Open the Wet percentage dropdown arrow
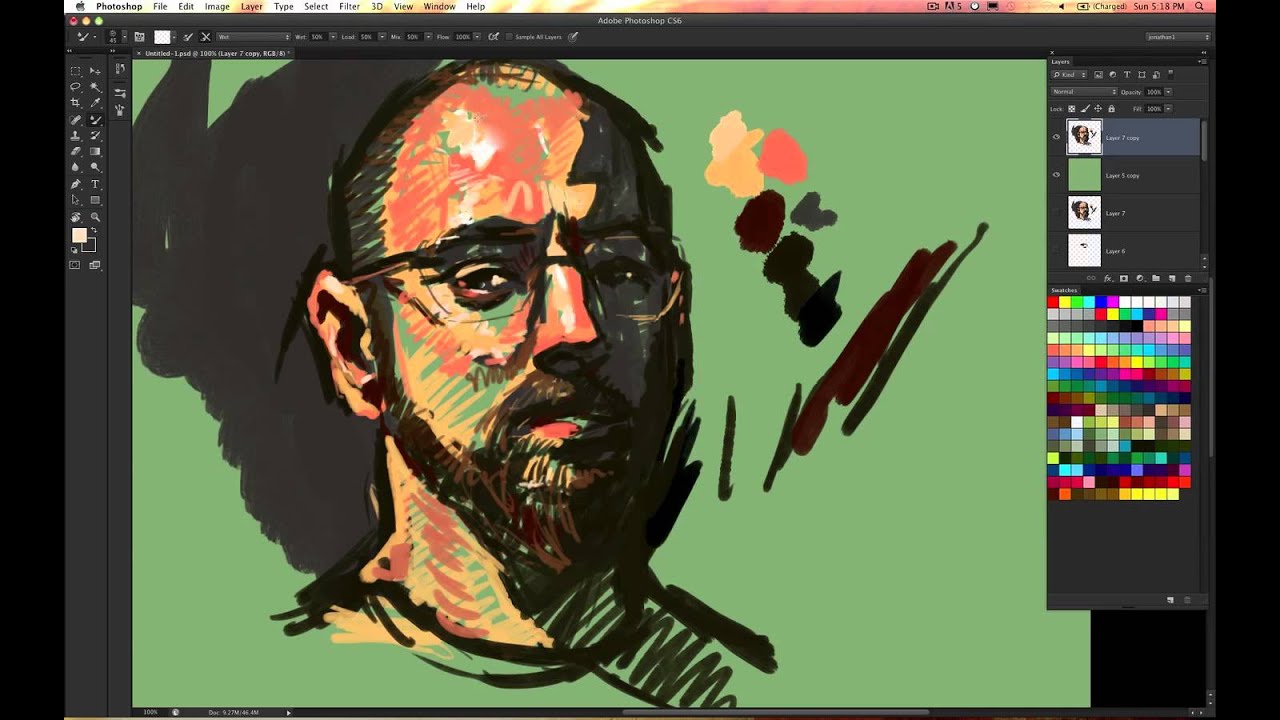The width and height of the screenshot is (1280, 720). pyautogui.click(x=333, y=37)
